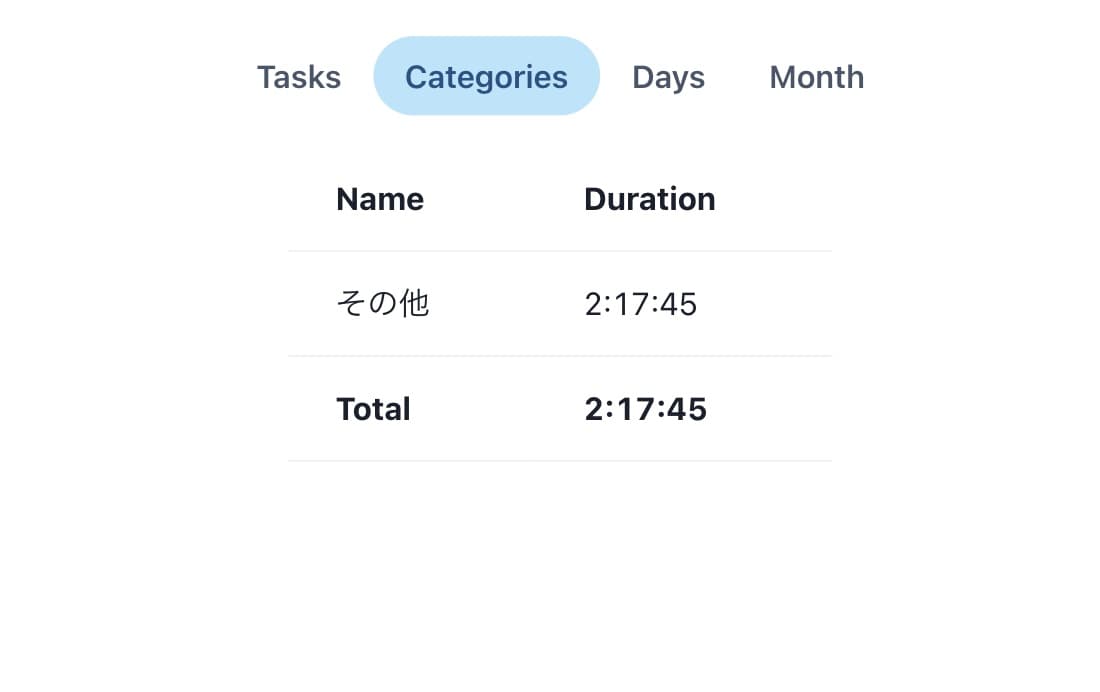The height and width of the screenshot is (692, 1100).
Task: Click the Total label
Action: (373, 408)
